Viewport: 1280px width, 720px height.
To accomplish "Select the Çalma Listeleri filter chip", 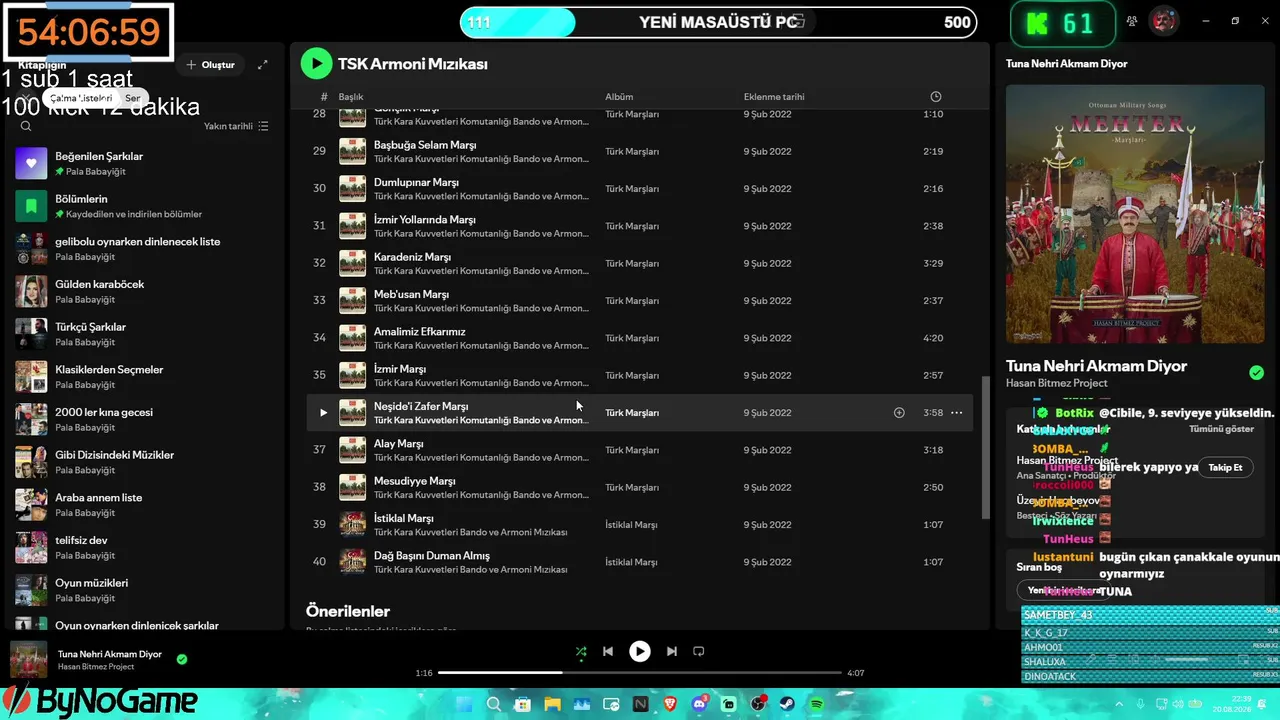I will [81, 98].
